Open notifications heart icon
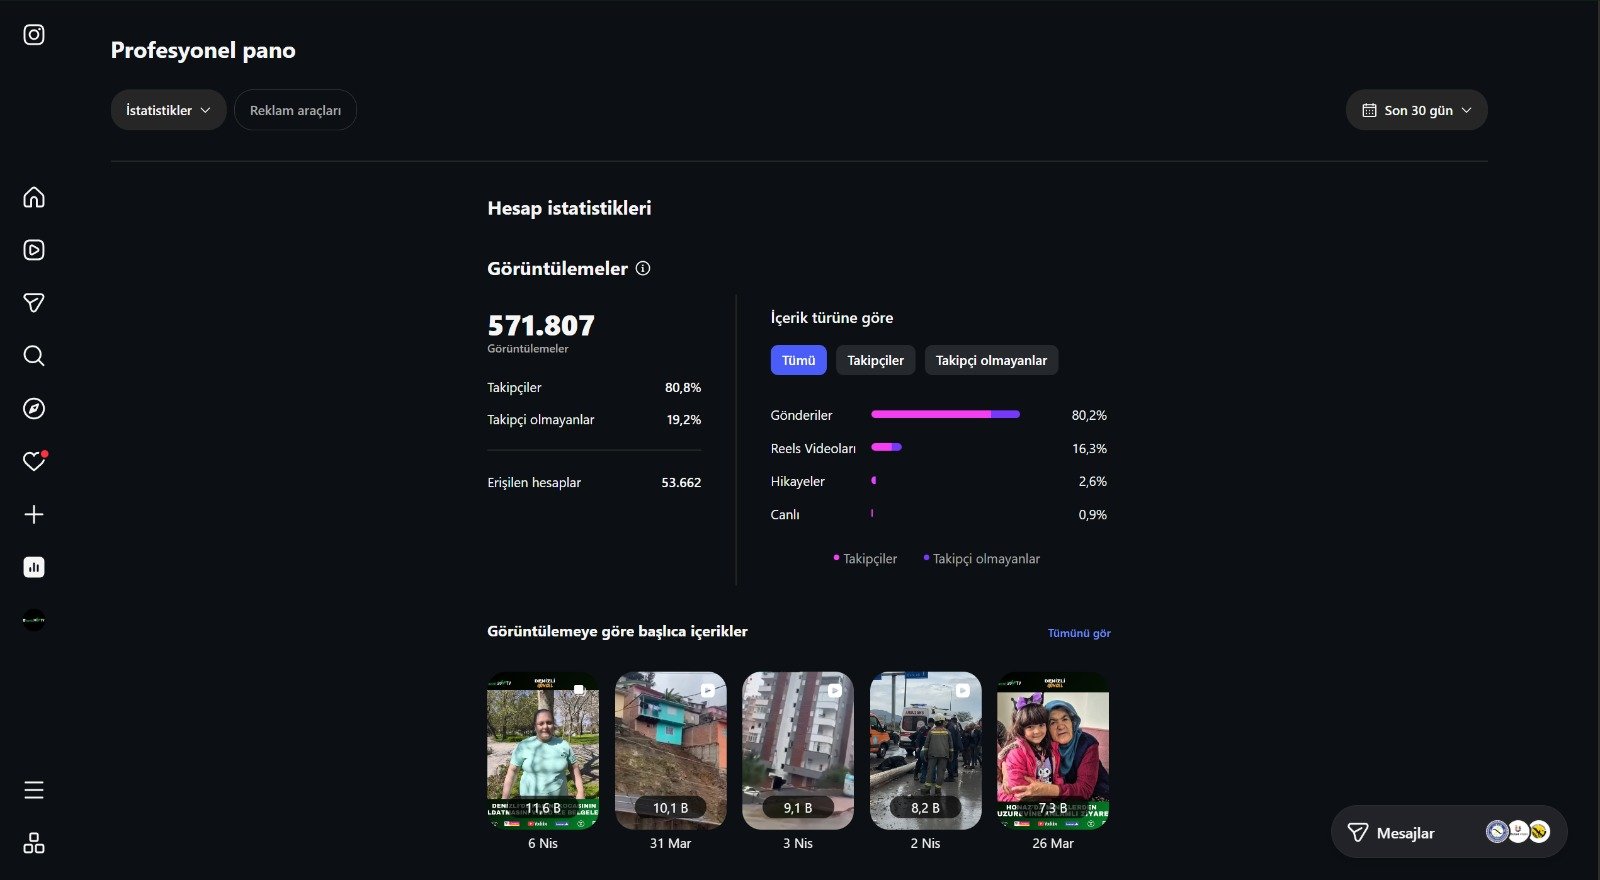Screen dimensions: 1600x880 click(34, 461)
